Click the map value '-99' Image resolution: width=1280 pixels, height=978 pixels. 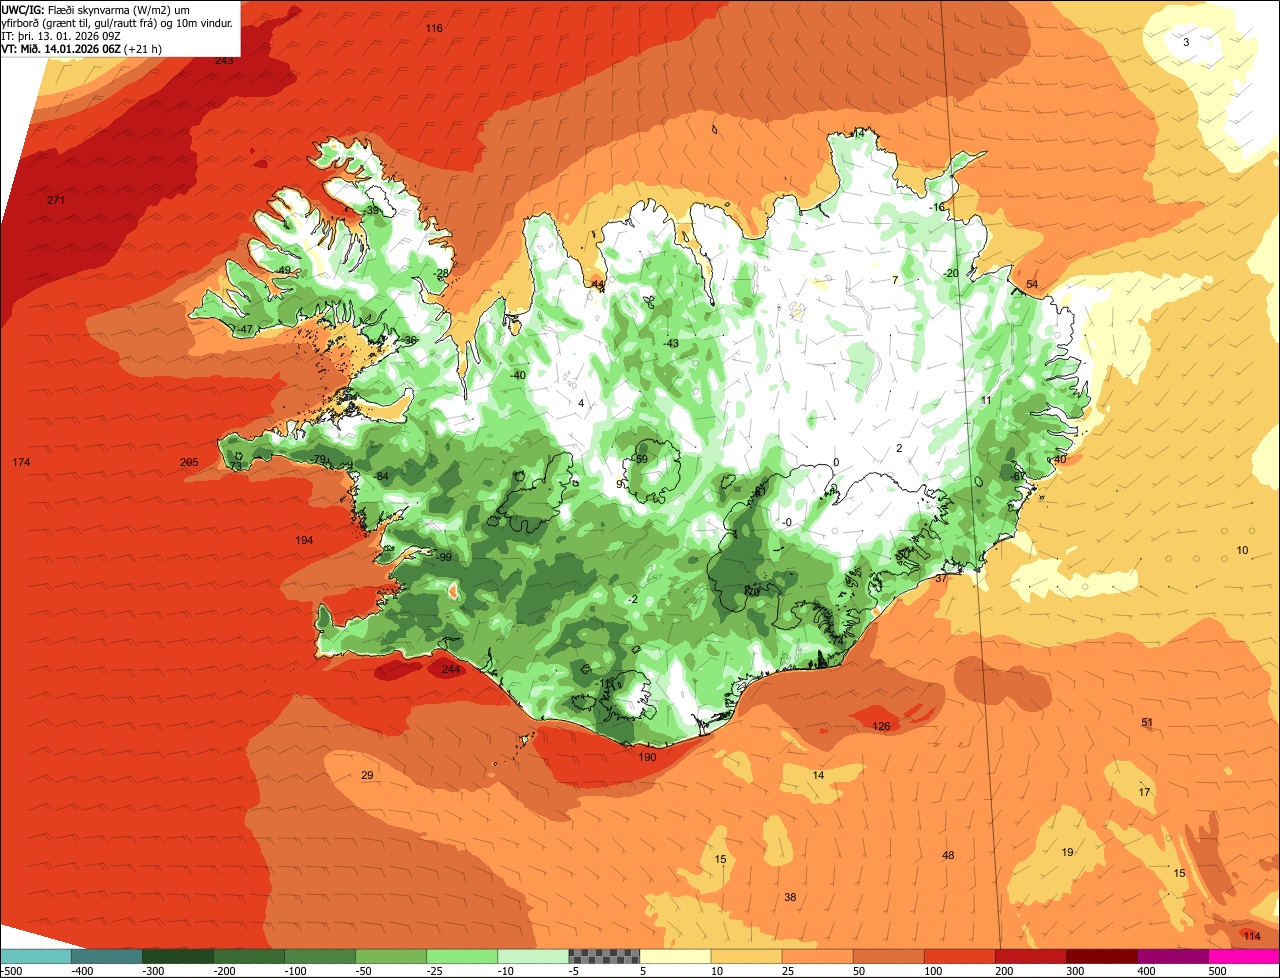[444, 557]
